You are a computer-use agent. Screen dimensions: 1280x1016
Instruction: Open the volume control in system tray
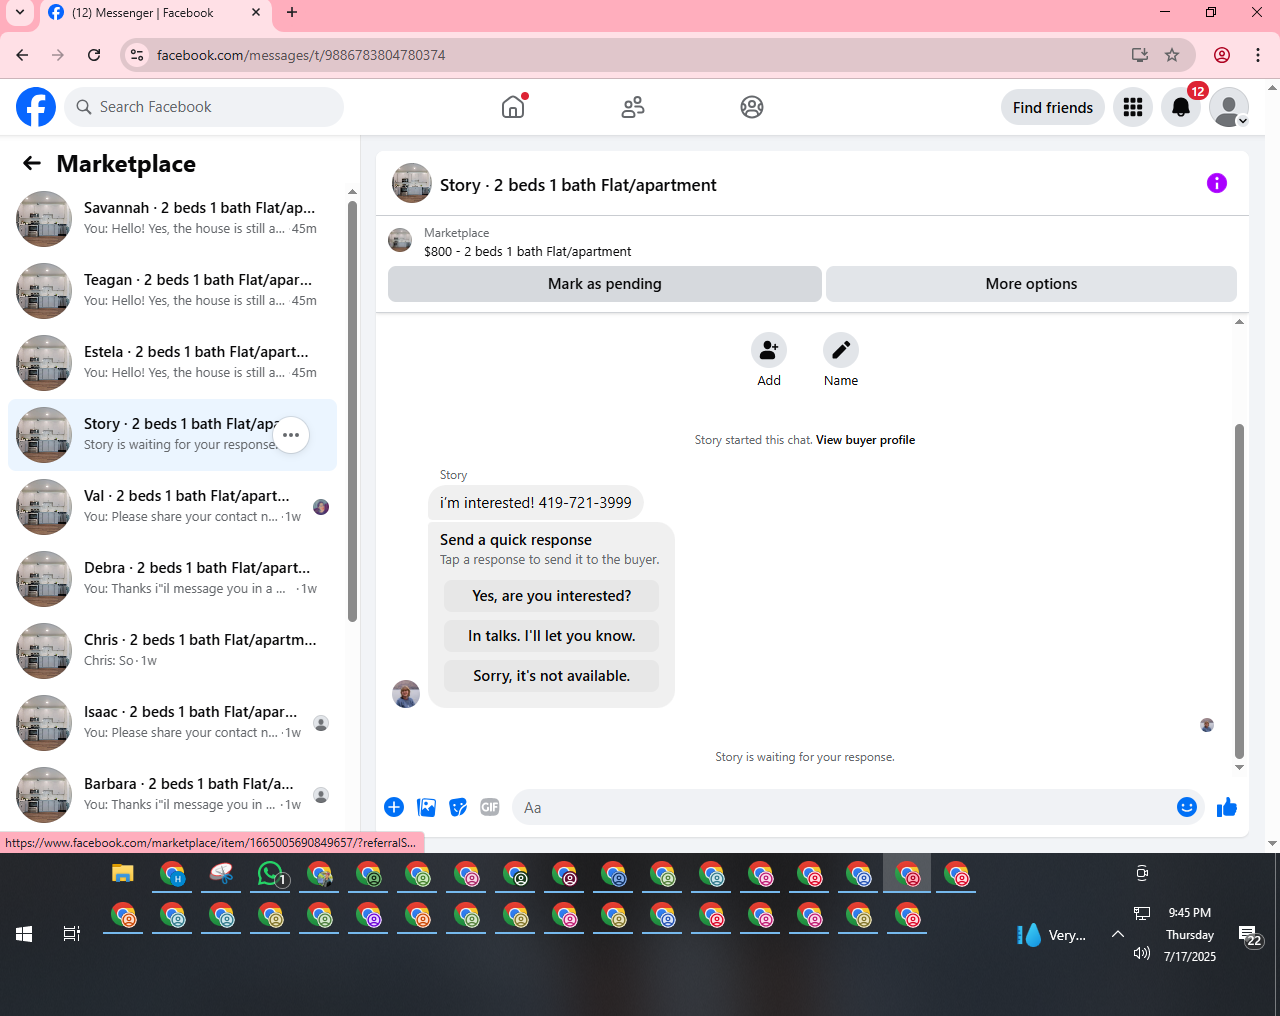point(1142,953)
